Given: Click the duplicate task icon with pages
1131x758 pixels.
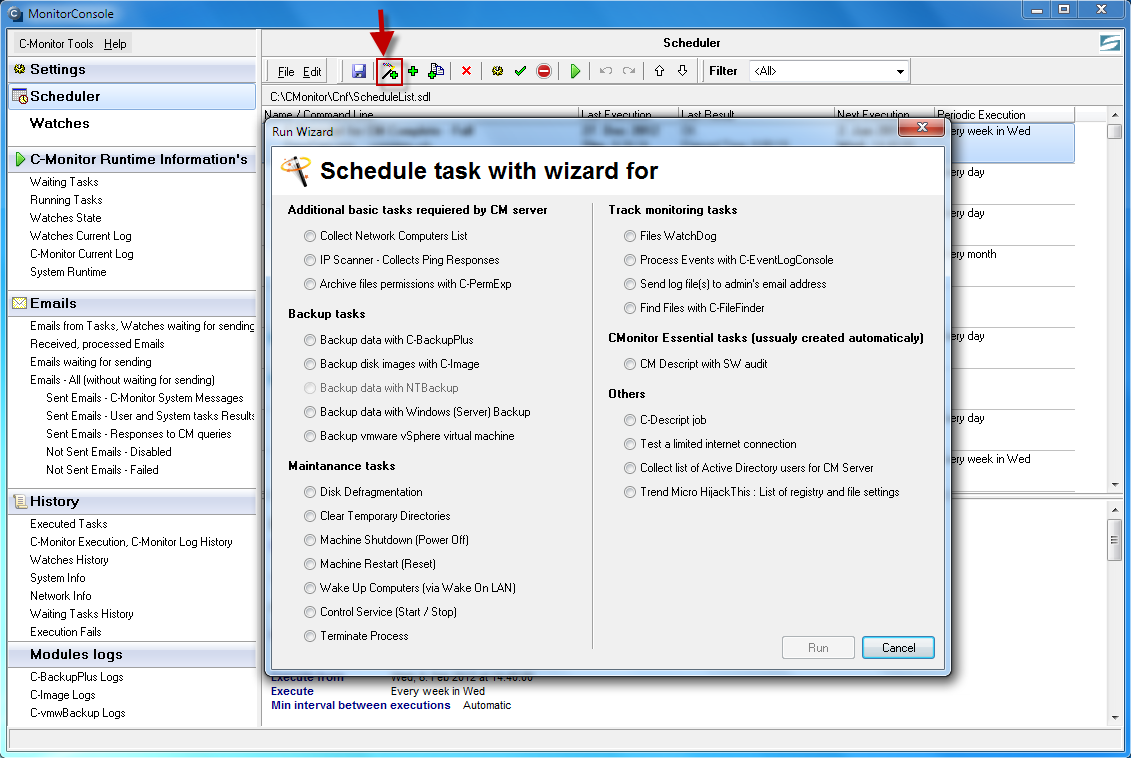Looking at the screenshot, I should [436, 71].
